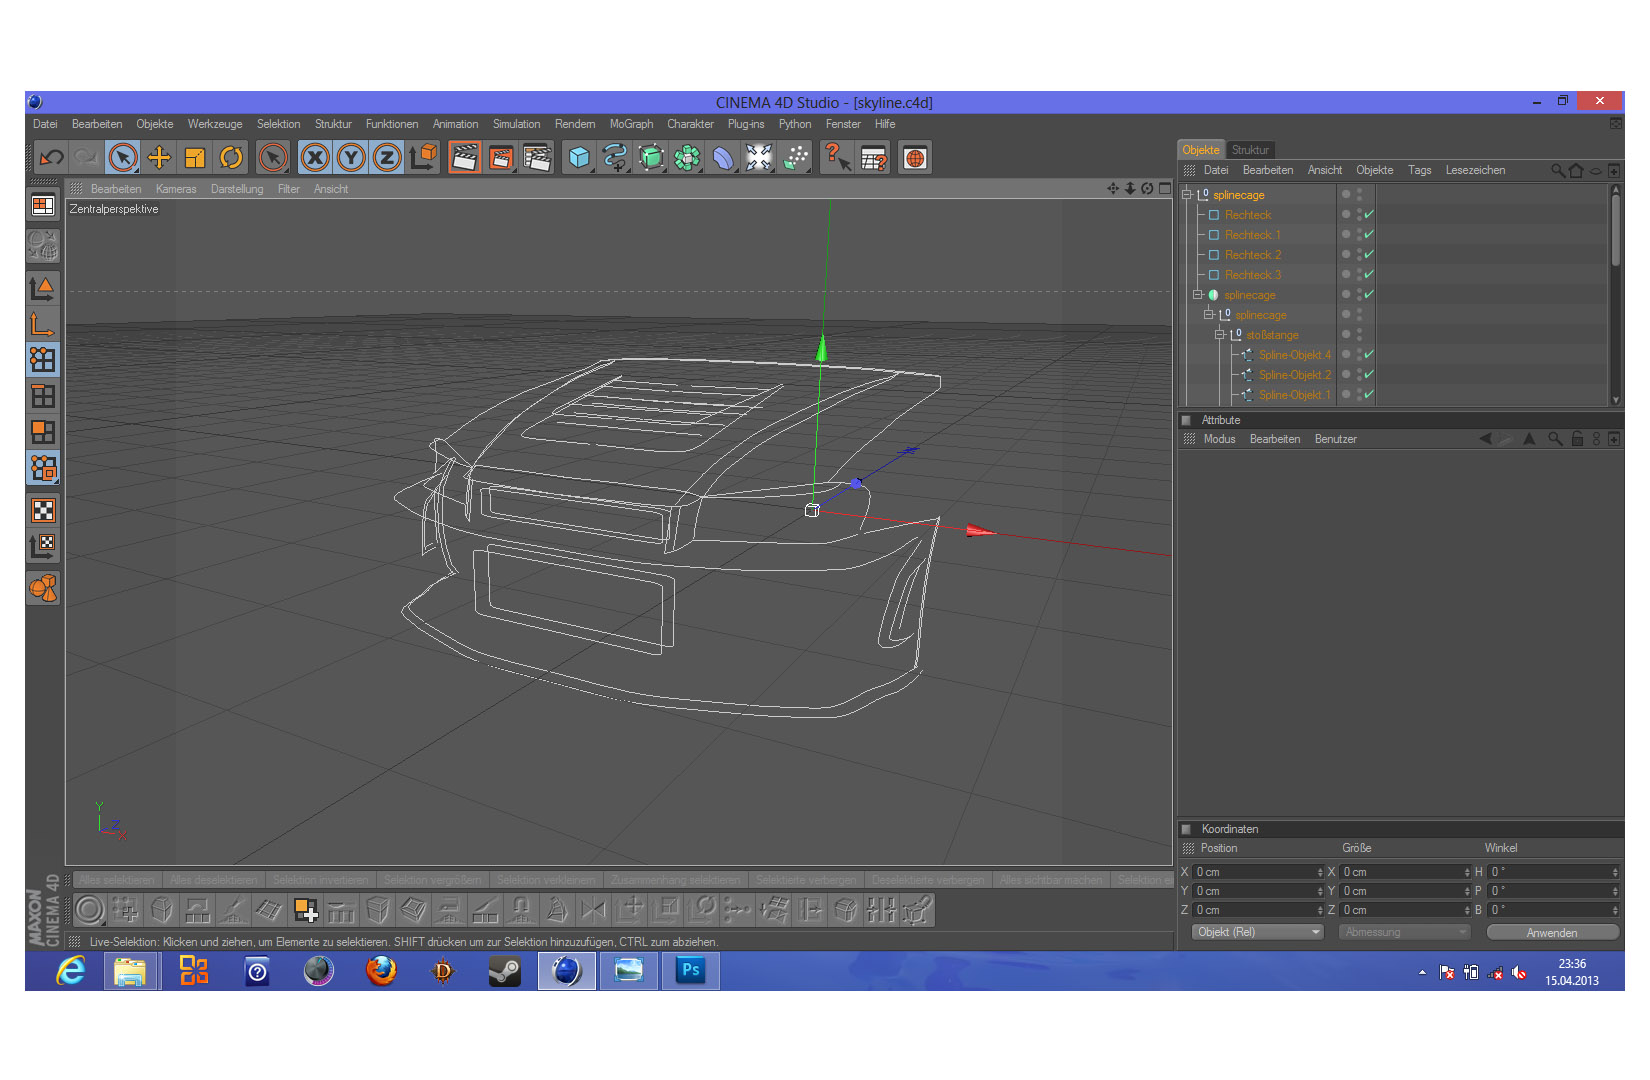Click the Position X input field
1650x1080 pixels.
coord(1255,872)
